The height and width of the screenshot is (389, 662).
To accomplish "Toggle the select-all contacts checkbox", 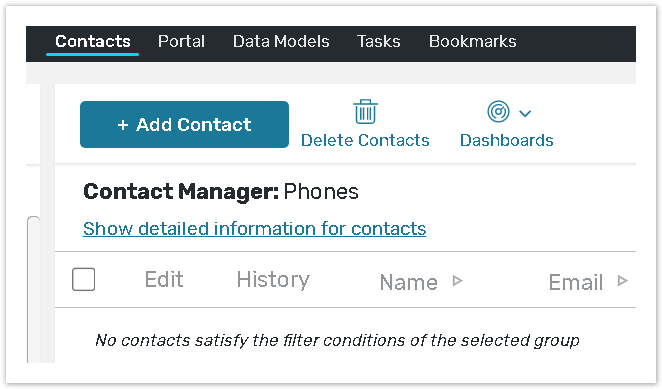I will (84, 279).
